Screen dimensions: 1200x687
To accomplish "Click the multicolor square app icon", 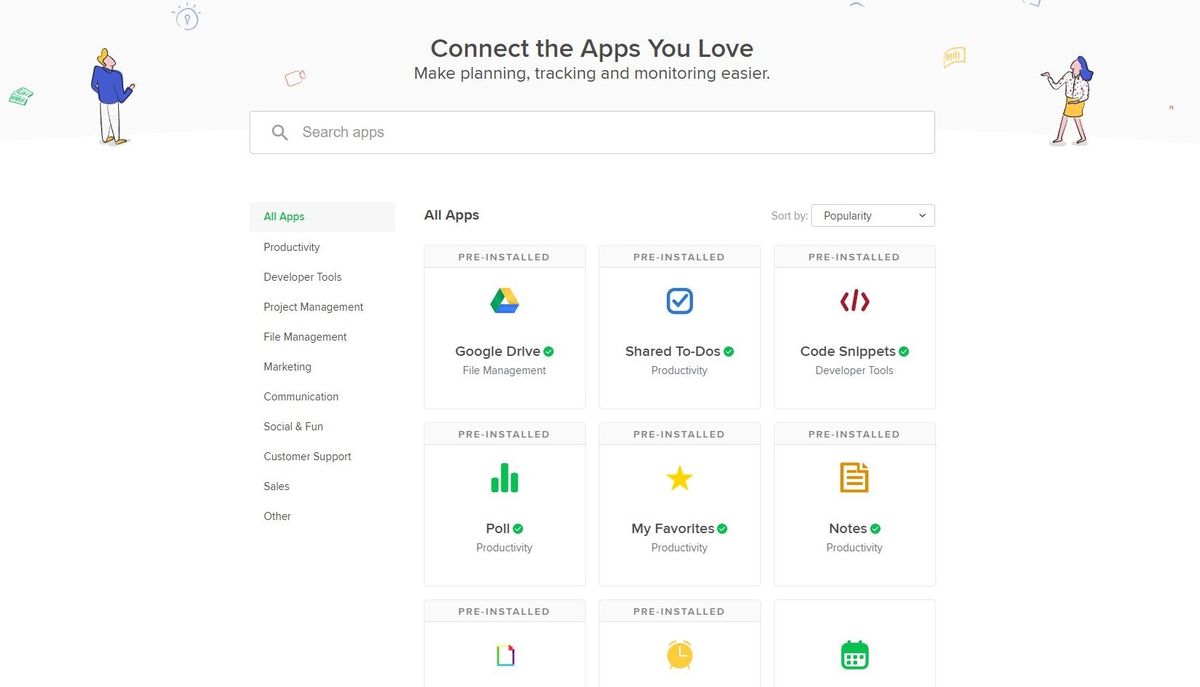I will click(504, 655).
